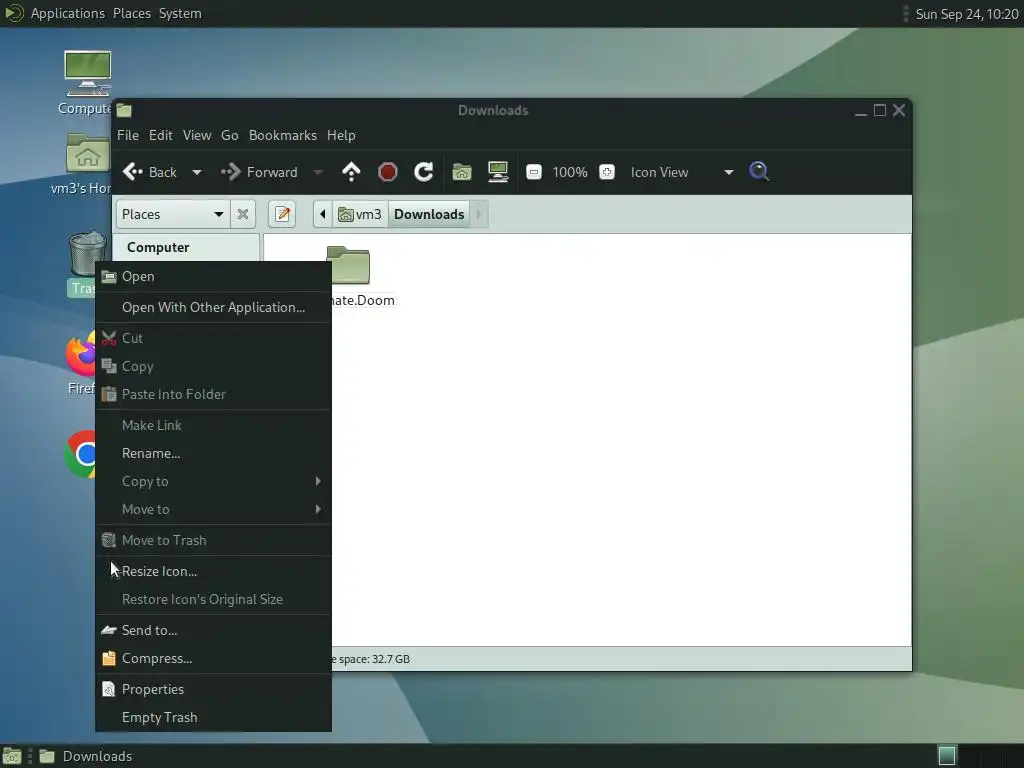Open Properties from the context menu
The width and height of the screenshot is (1024, 768).
pyautogui.click(x=214, y=689)
